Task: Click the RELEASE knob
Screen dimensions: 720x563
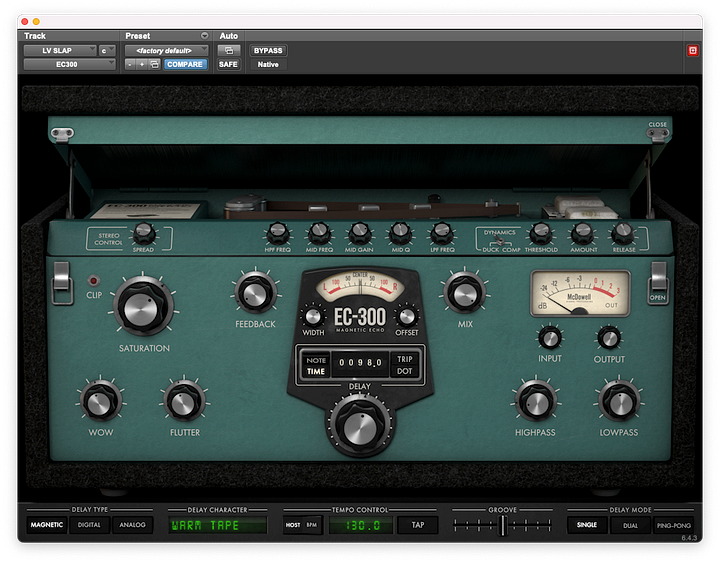Action: (x=623, y=233)
